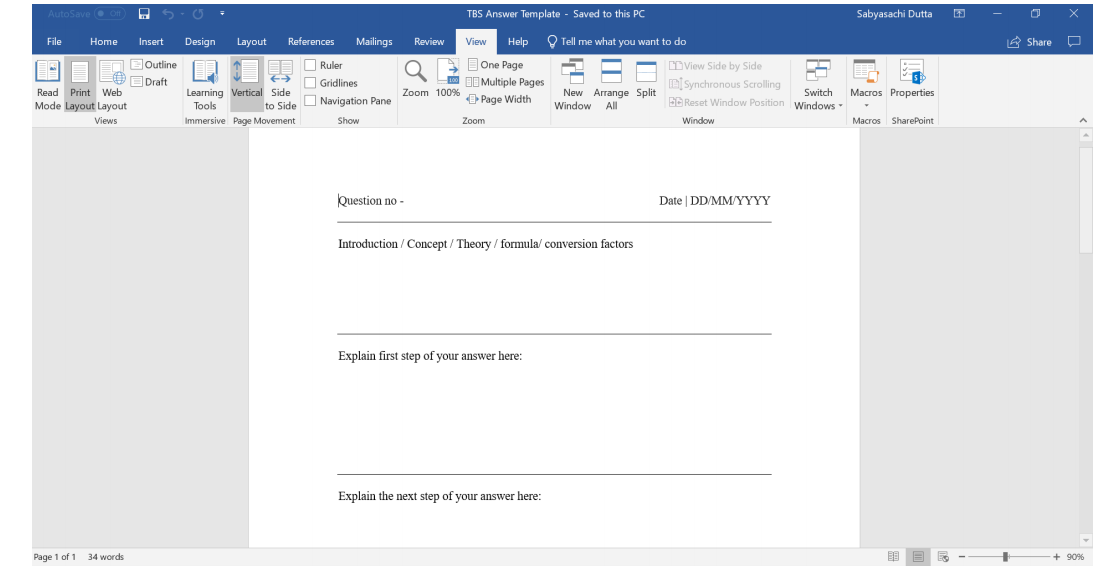
Task: Click the 'Date | DD/MM/YYYY' text
Action: pyautogui.click(x=714, y=201)
